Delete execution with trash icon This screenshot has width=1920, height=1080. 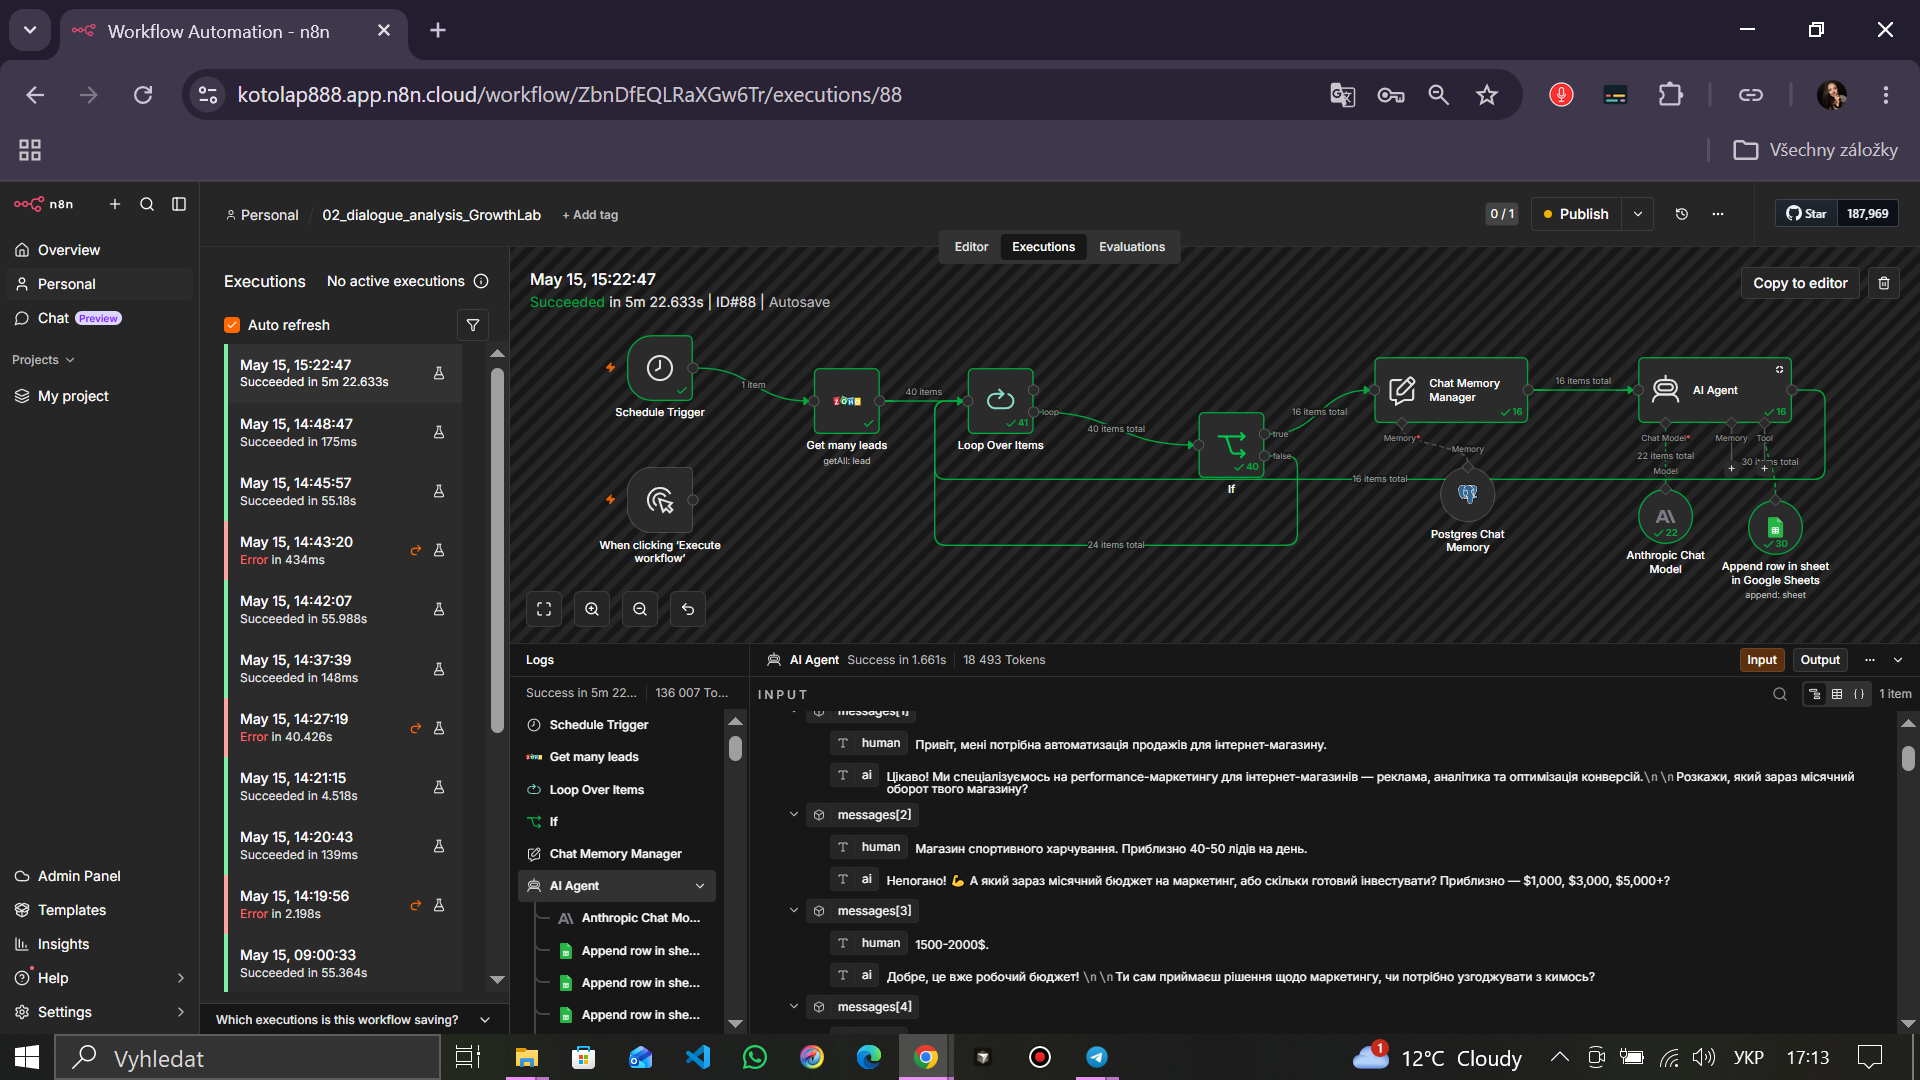[1884, 283]
